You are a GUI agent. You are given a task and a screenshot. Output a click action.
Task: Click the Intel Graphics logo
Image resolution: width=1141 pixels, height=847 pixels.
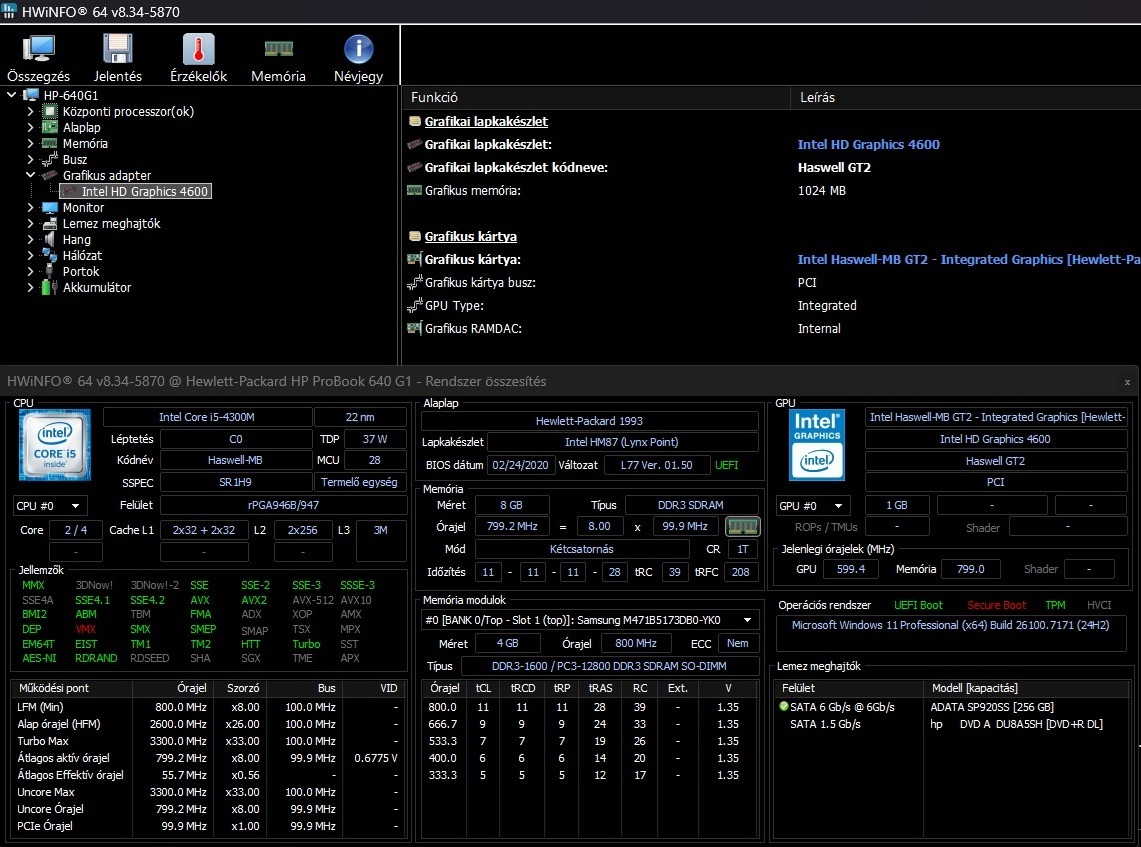[817, 444]
